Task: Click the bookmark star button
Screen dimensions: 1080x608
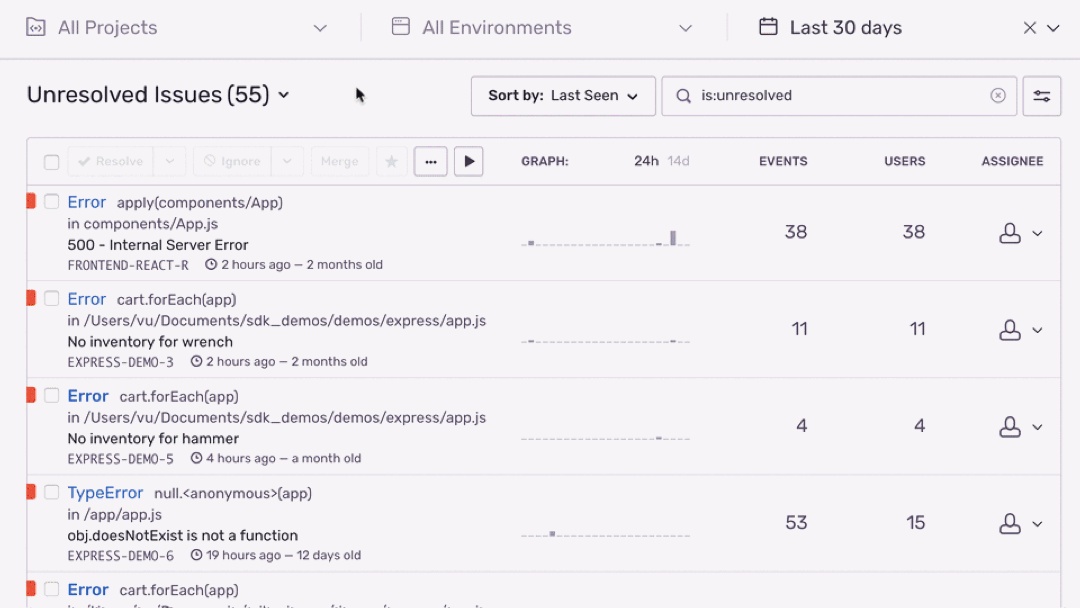Action: (391, 162)
